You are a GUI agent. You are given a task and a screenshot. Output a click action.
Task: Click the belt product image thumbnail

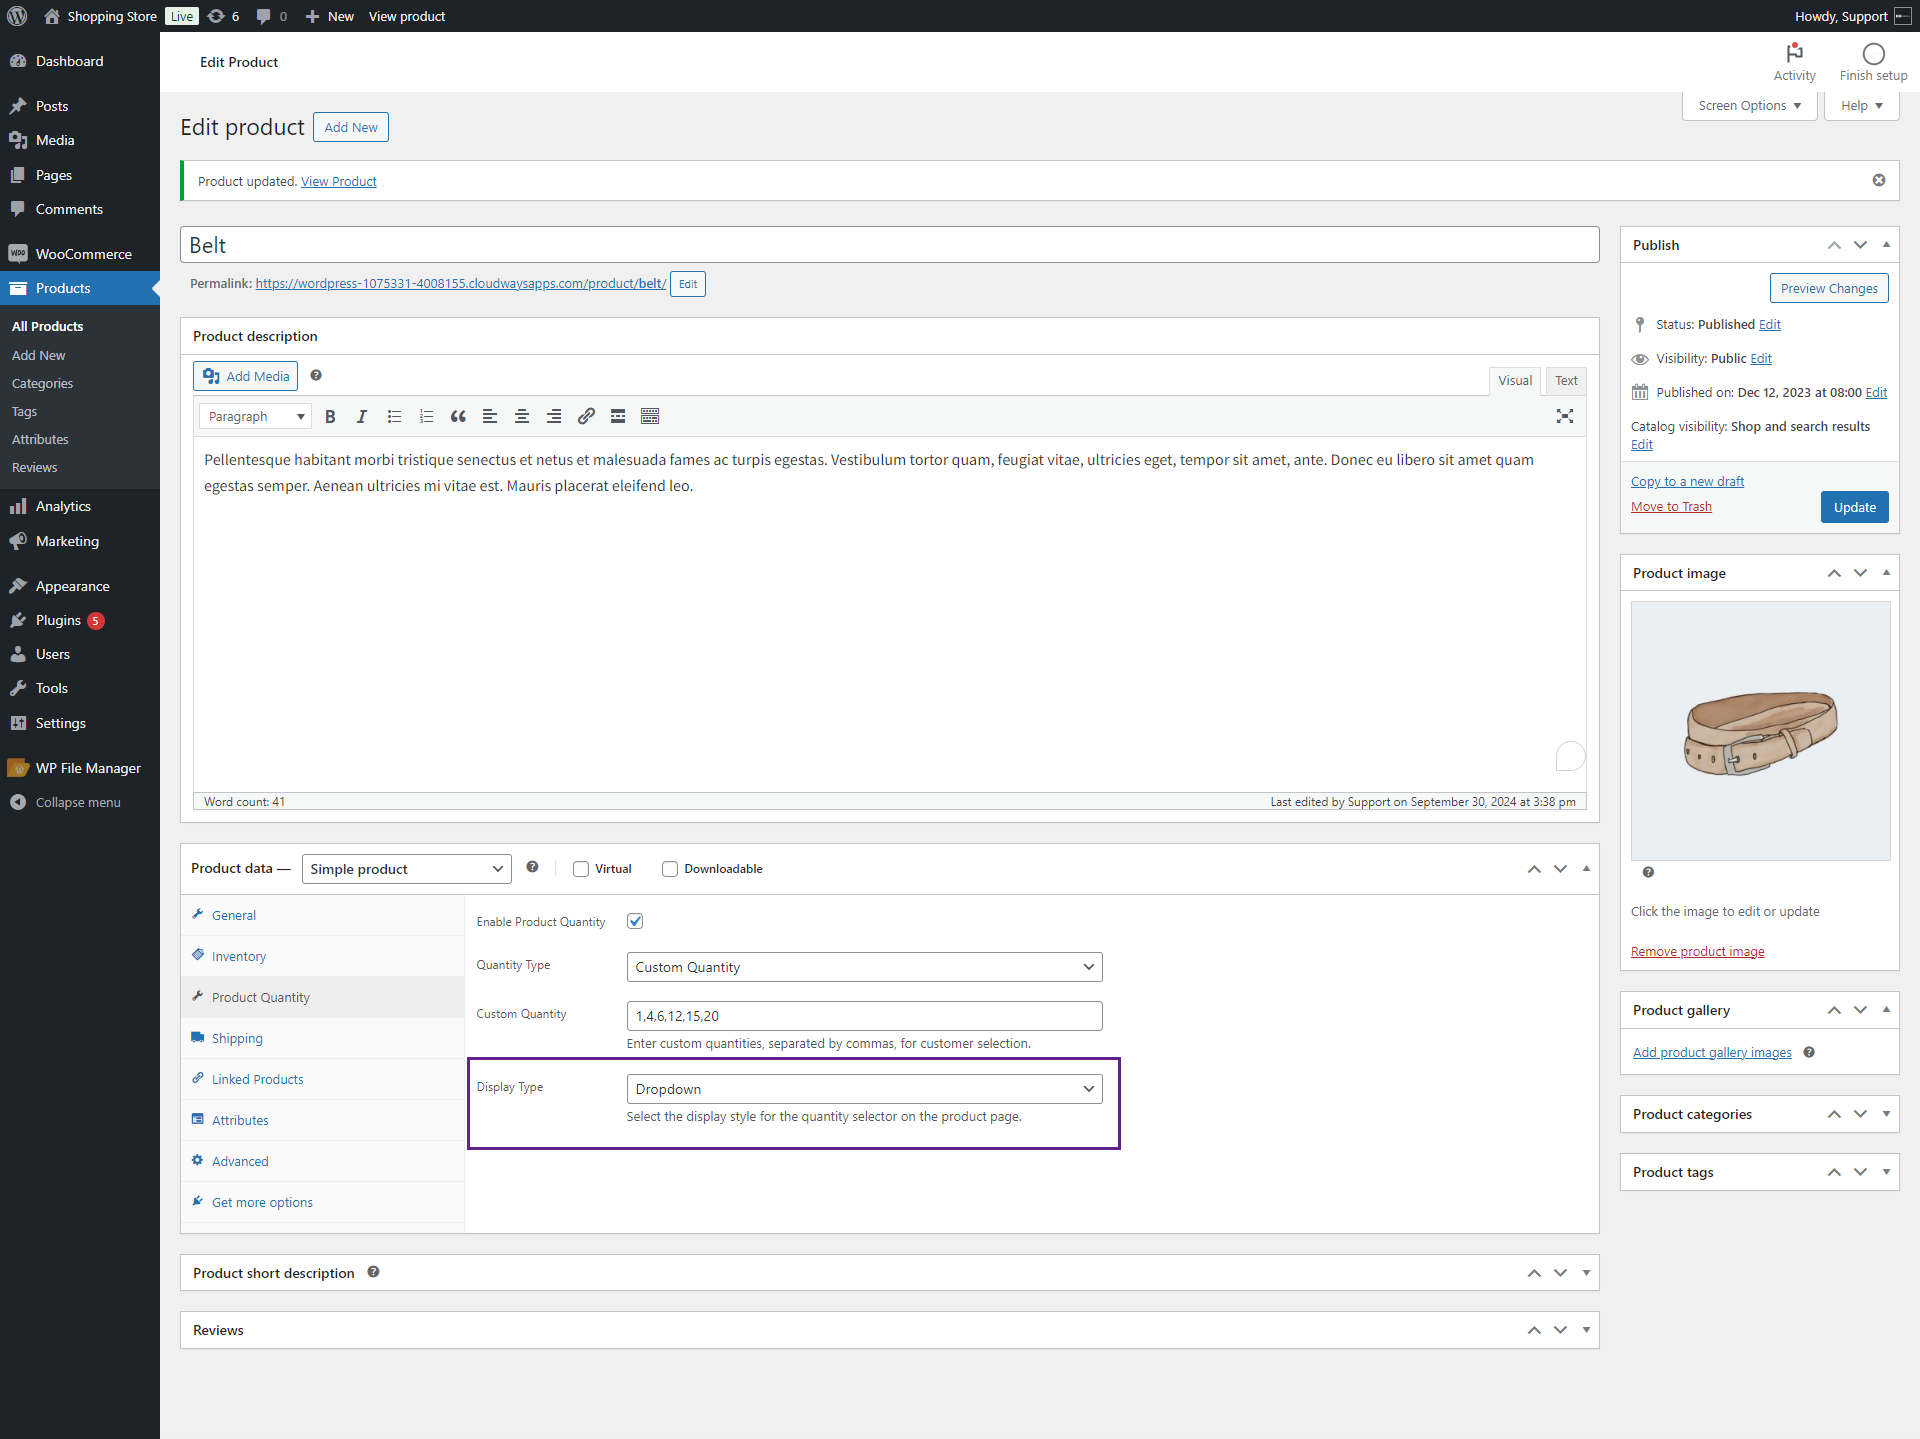click(1760, 731)
